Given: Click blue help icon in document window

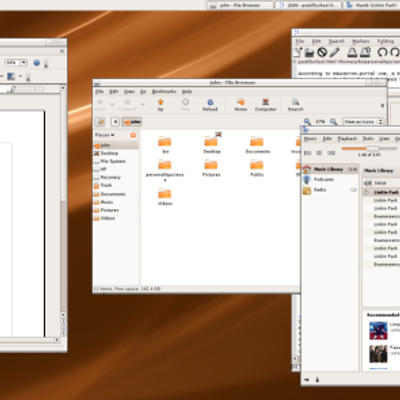Looking at the screenshot, I should tap(37, 63).
